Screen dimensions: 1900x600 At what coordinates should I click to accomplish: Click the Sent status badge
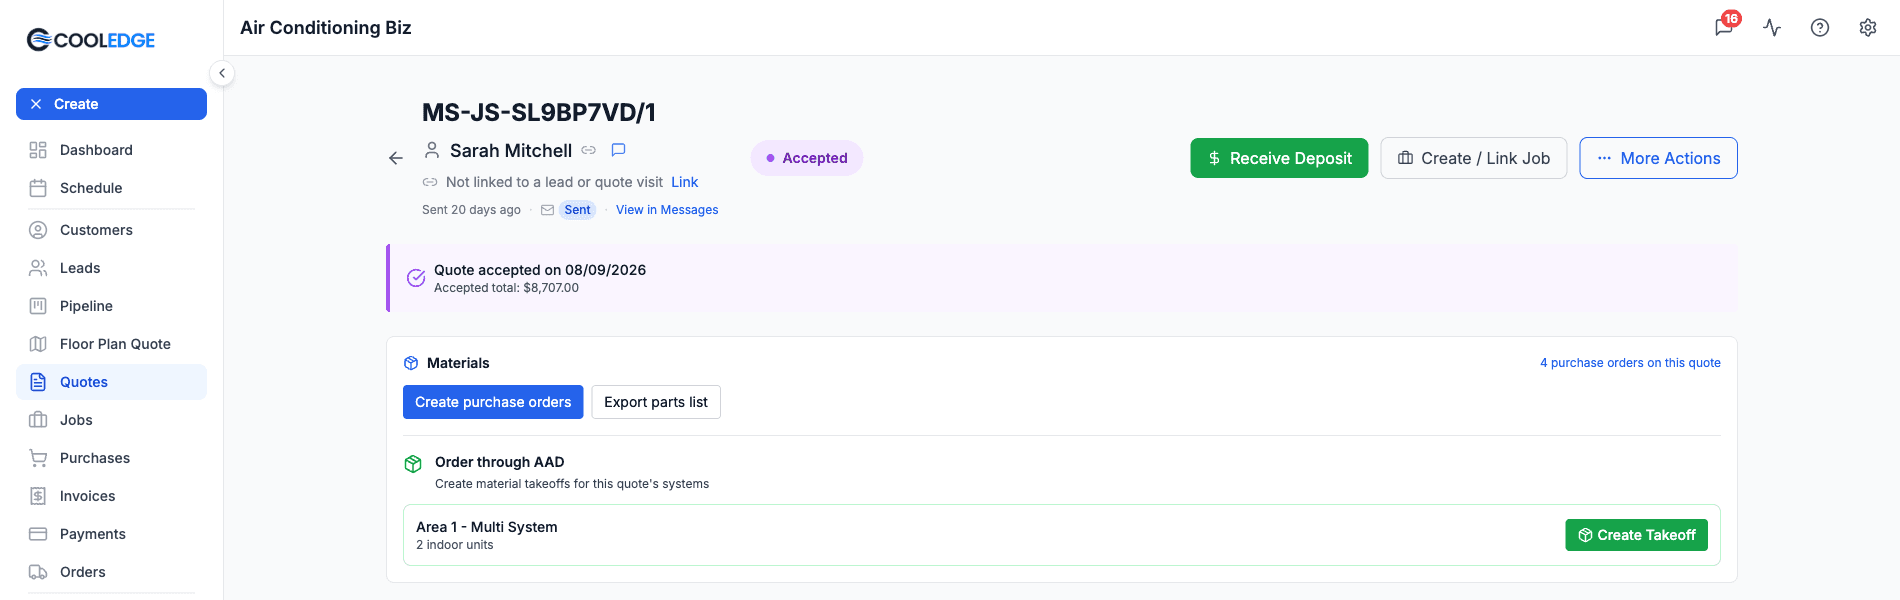(x=577, y=210)
